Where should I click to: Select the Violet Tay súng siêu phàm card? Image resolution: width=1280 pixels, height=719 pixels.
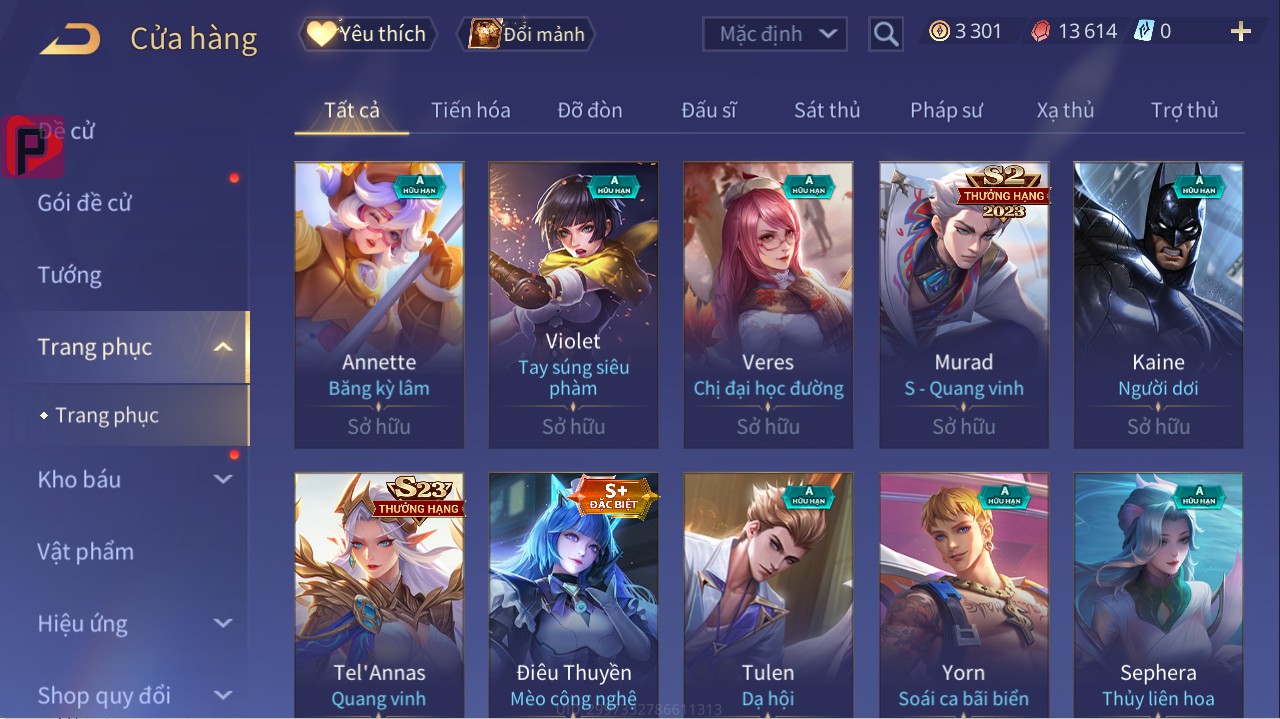(x=573, y=305)
